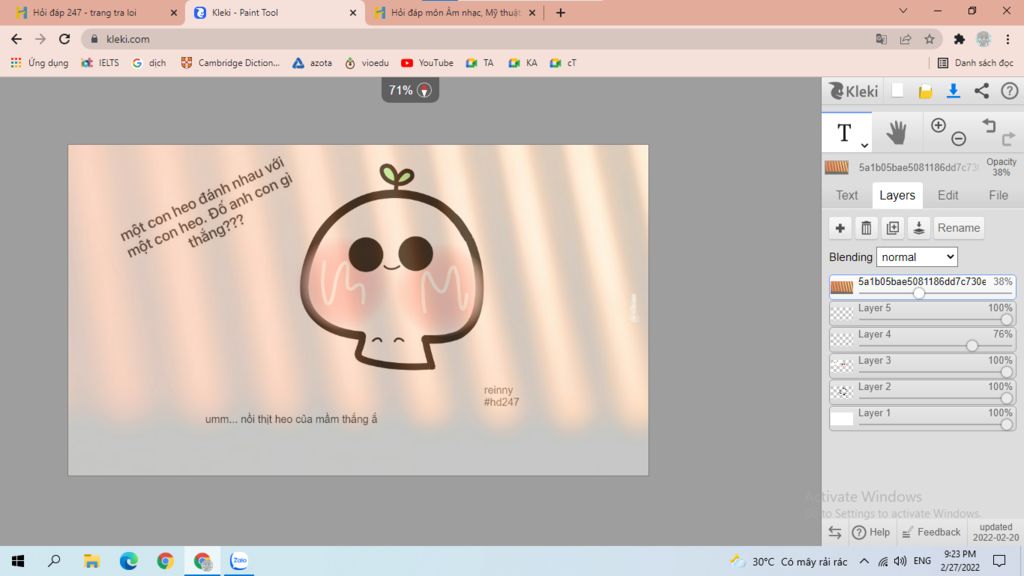Switch to the Layers tab
Image resolution: width=1024 pixels, height=576 pixels.
(x=897, y=195)
